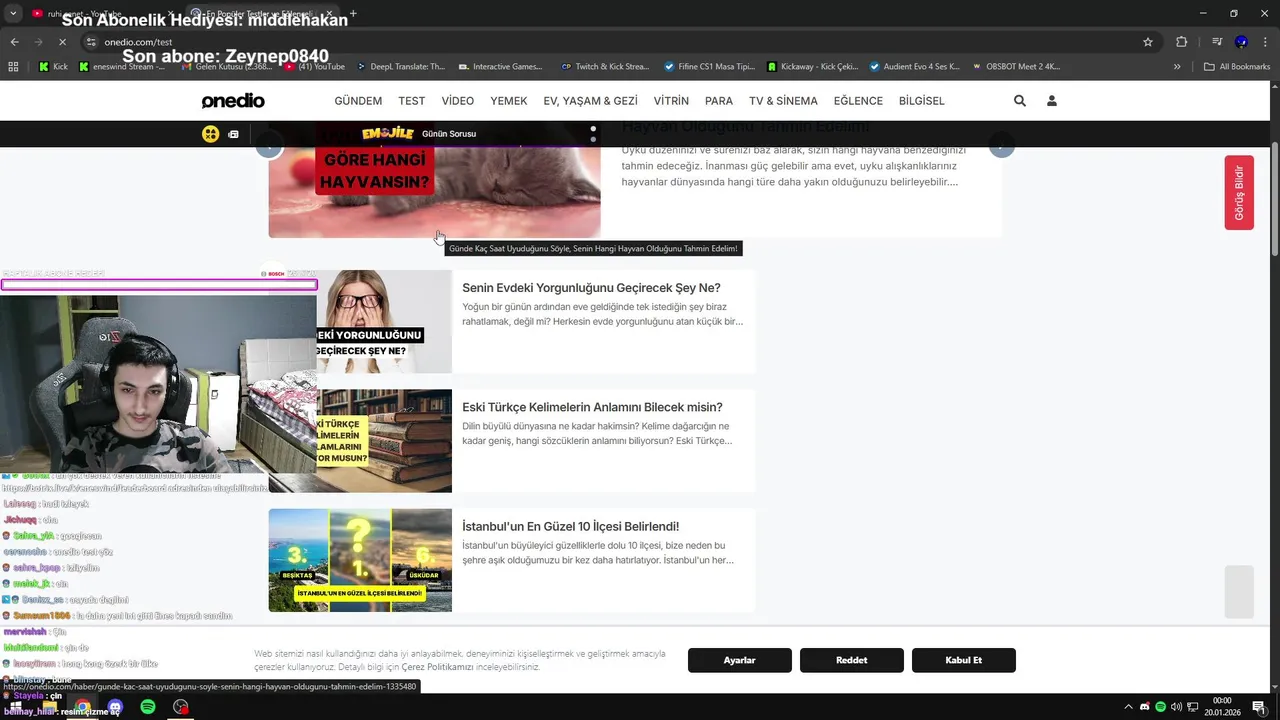Open Senin Evdeki Yorgunluğunu Geçirecek Şey Ne article
This screenshot has height=720, width=1280.
click(x=591, y=288)
